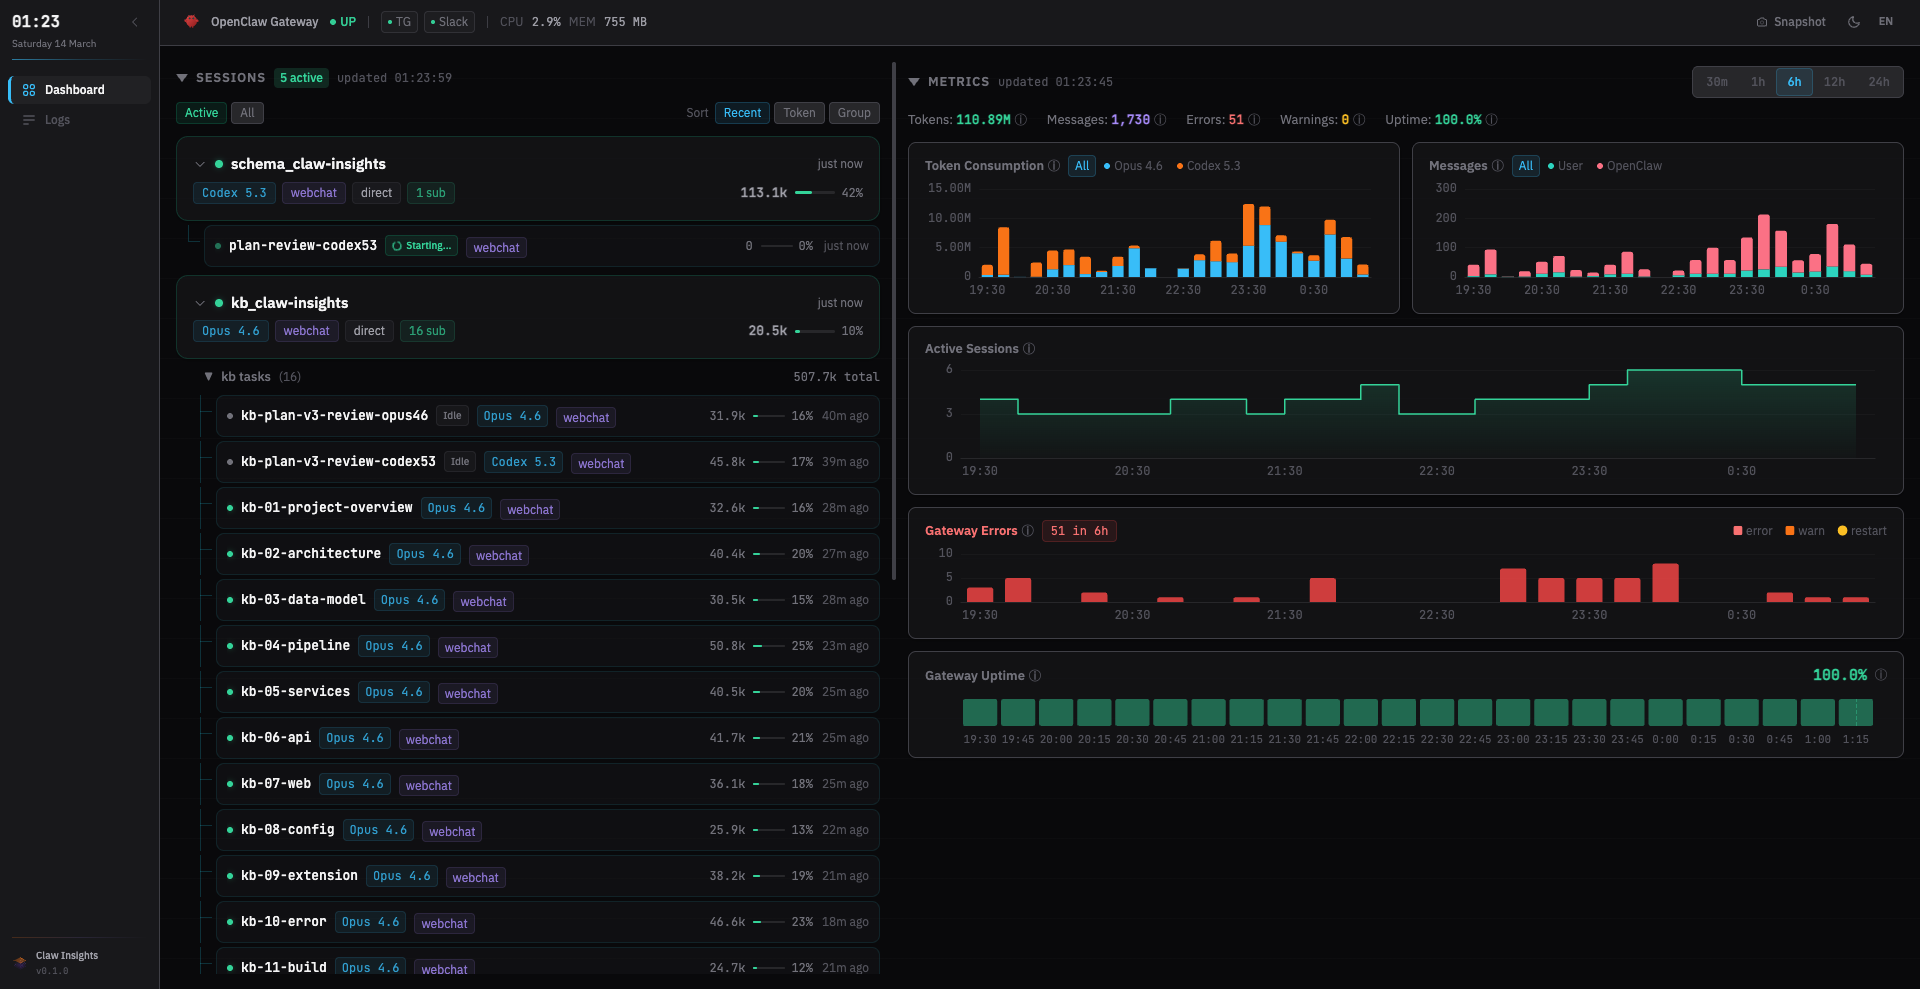This screenshot has width=1920, height=989.
Task: Click the info icon next to Tokens metric
Action: (1021, 119)
